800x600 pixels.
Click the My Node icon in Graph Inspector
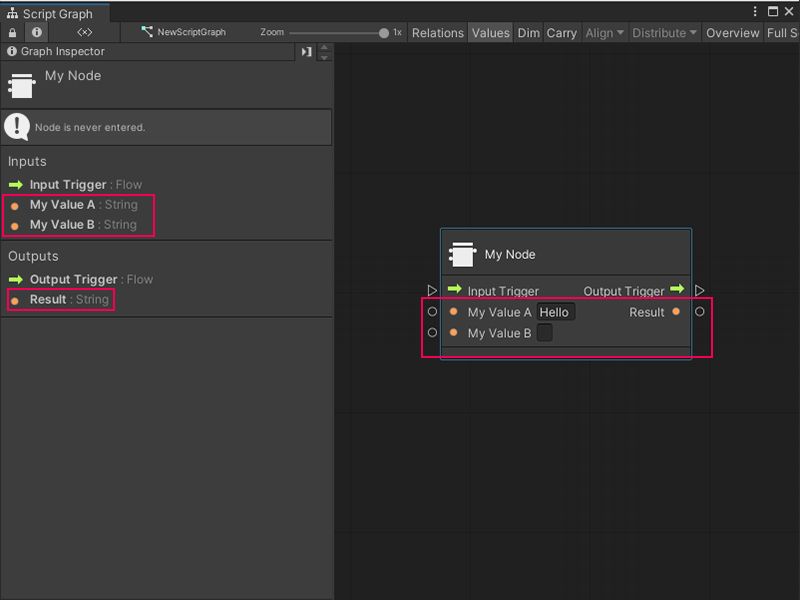tap(24, 85)
